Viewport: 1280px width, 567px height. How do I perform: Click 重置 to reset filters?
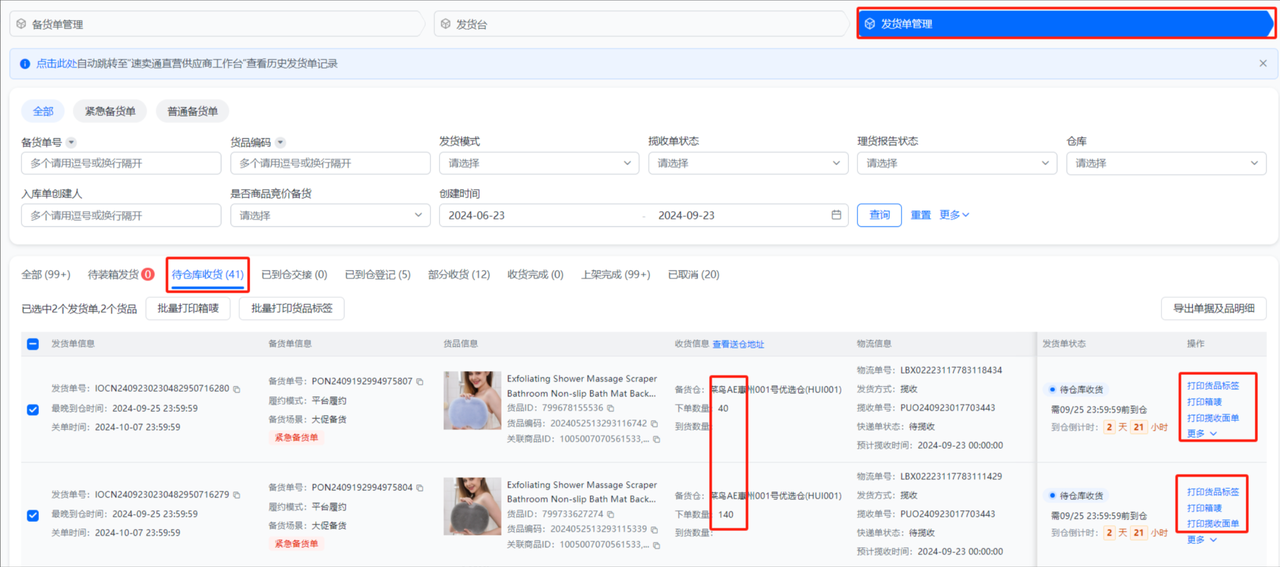(x=920, y=215)
